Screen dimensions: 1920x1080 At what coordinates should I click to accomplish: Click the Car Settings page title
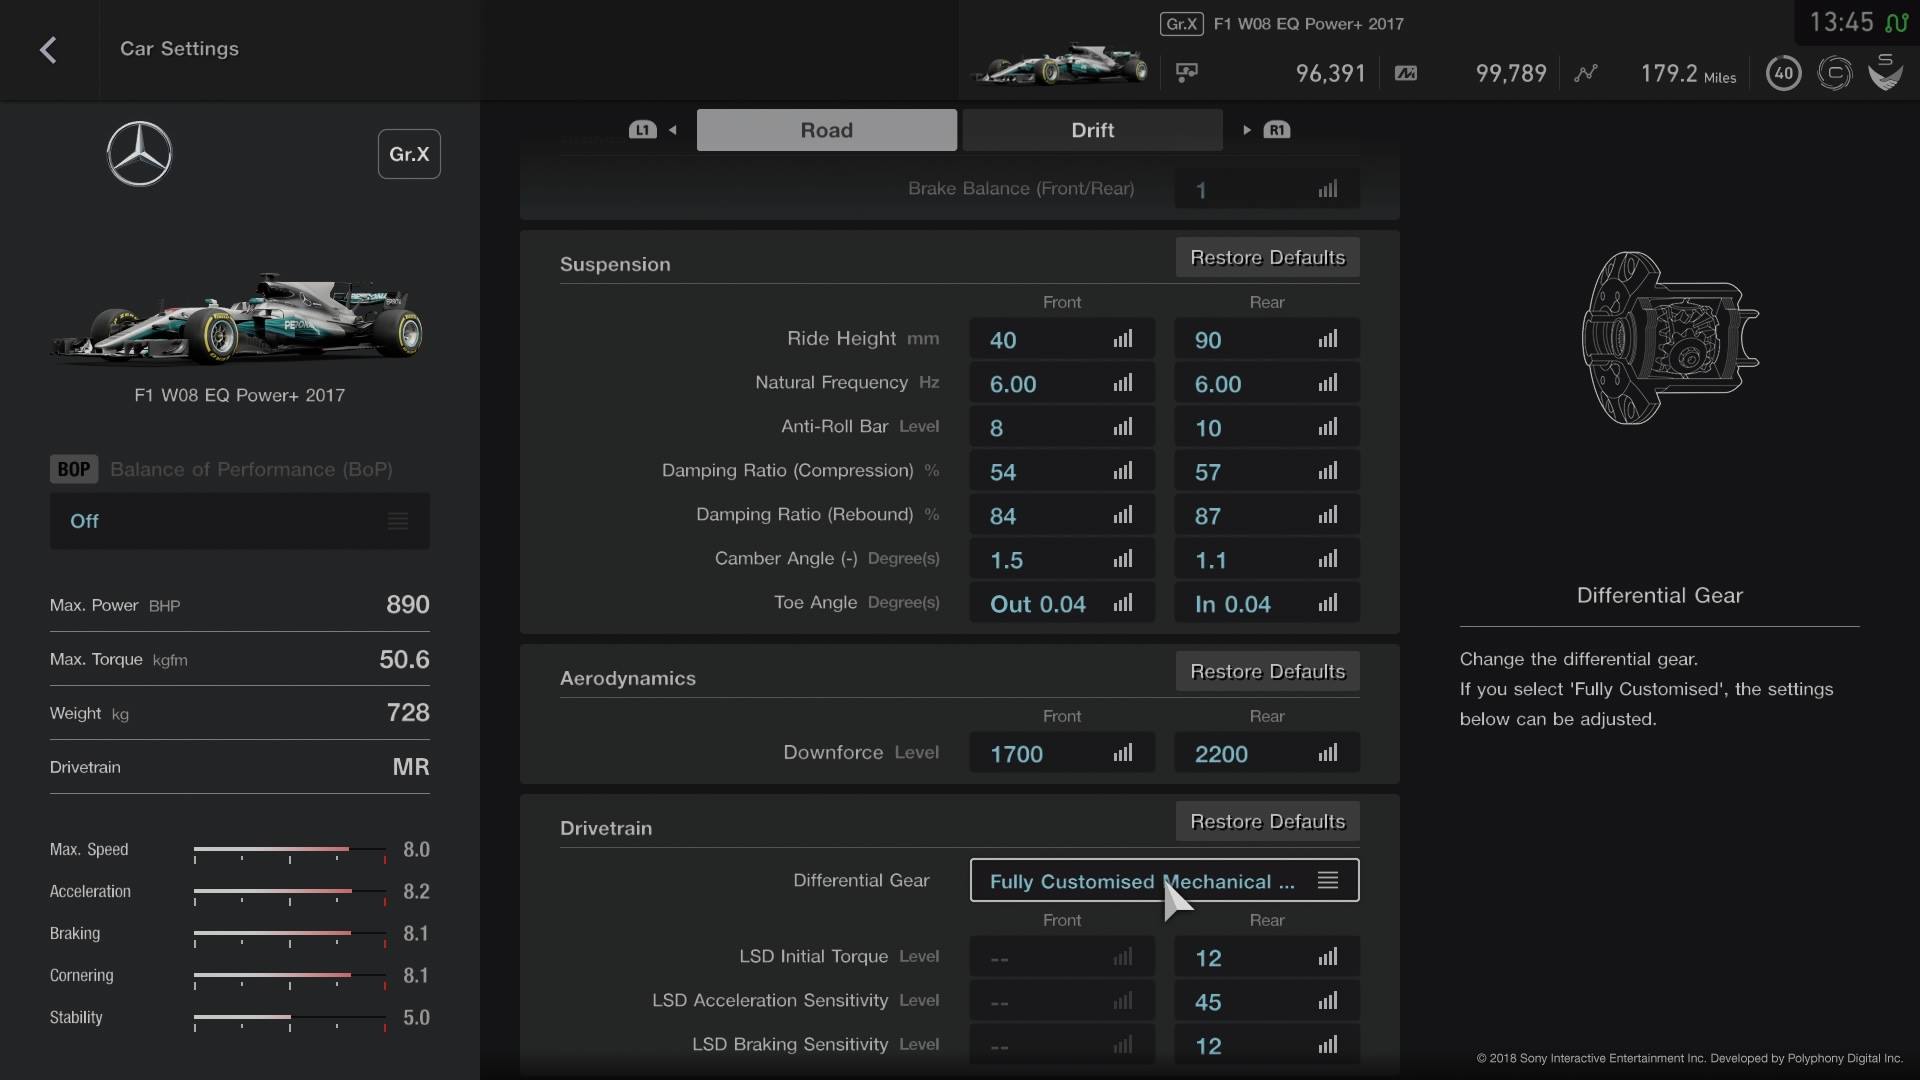click(179, 49)
